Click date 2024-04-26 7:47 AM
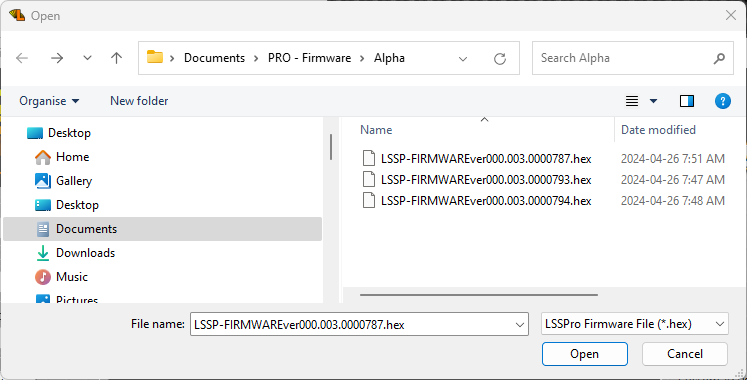 673,180
